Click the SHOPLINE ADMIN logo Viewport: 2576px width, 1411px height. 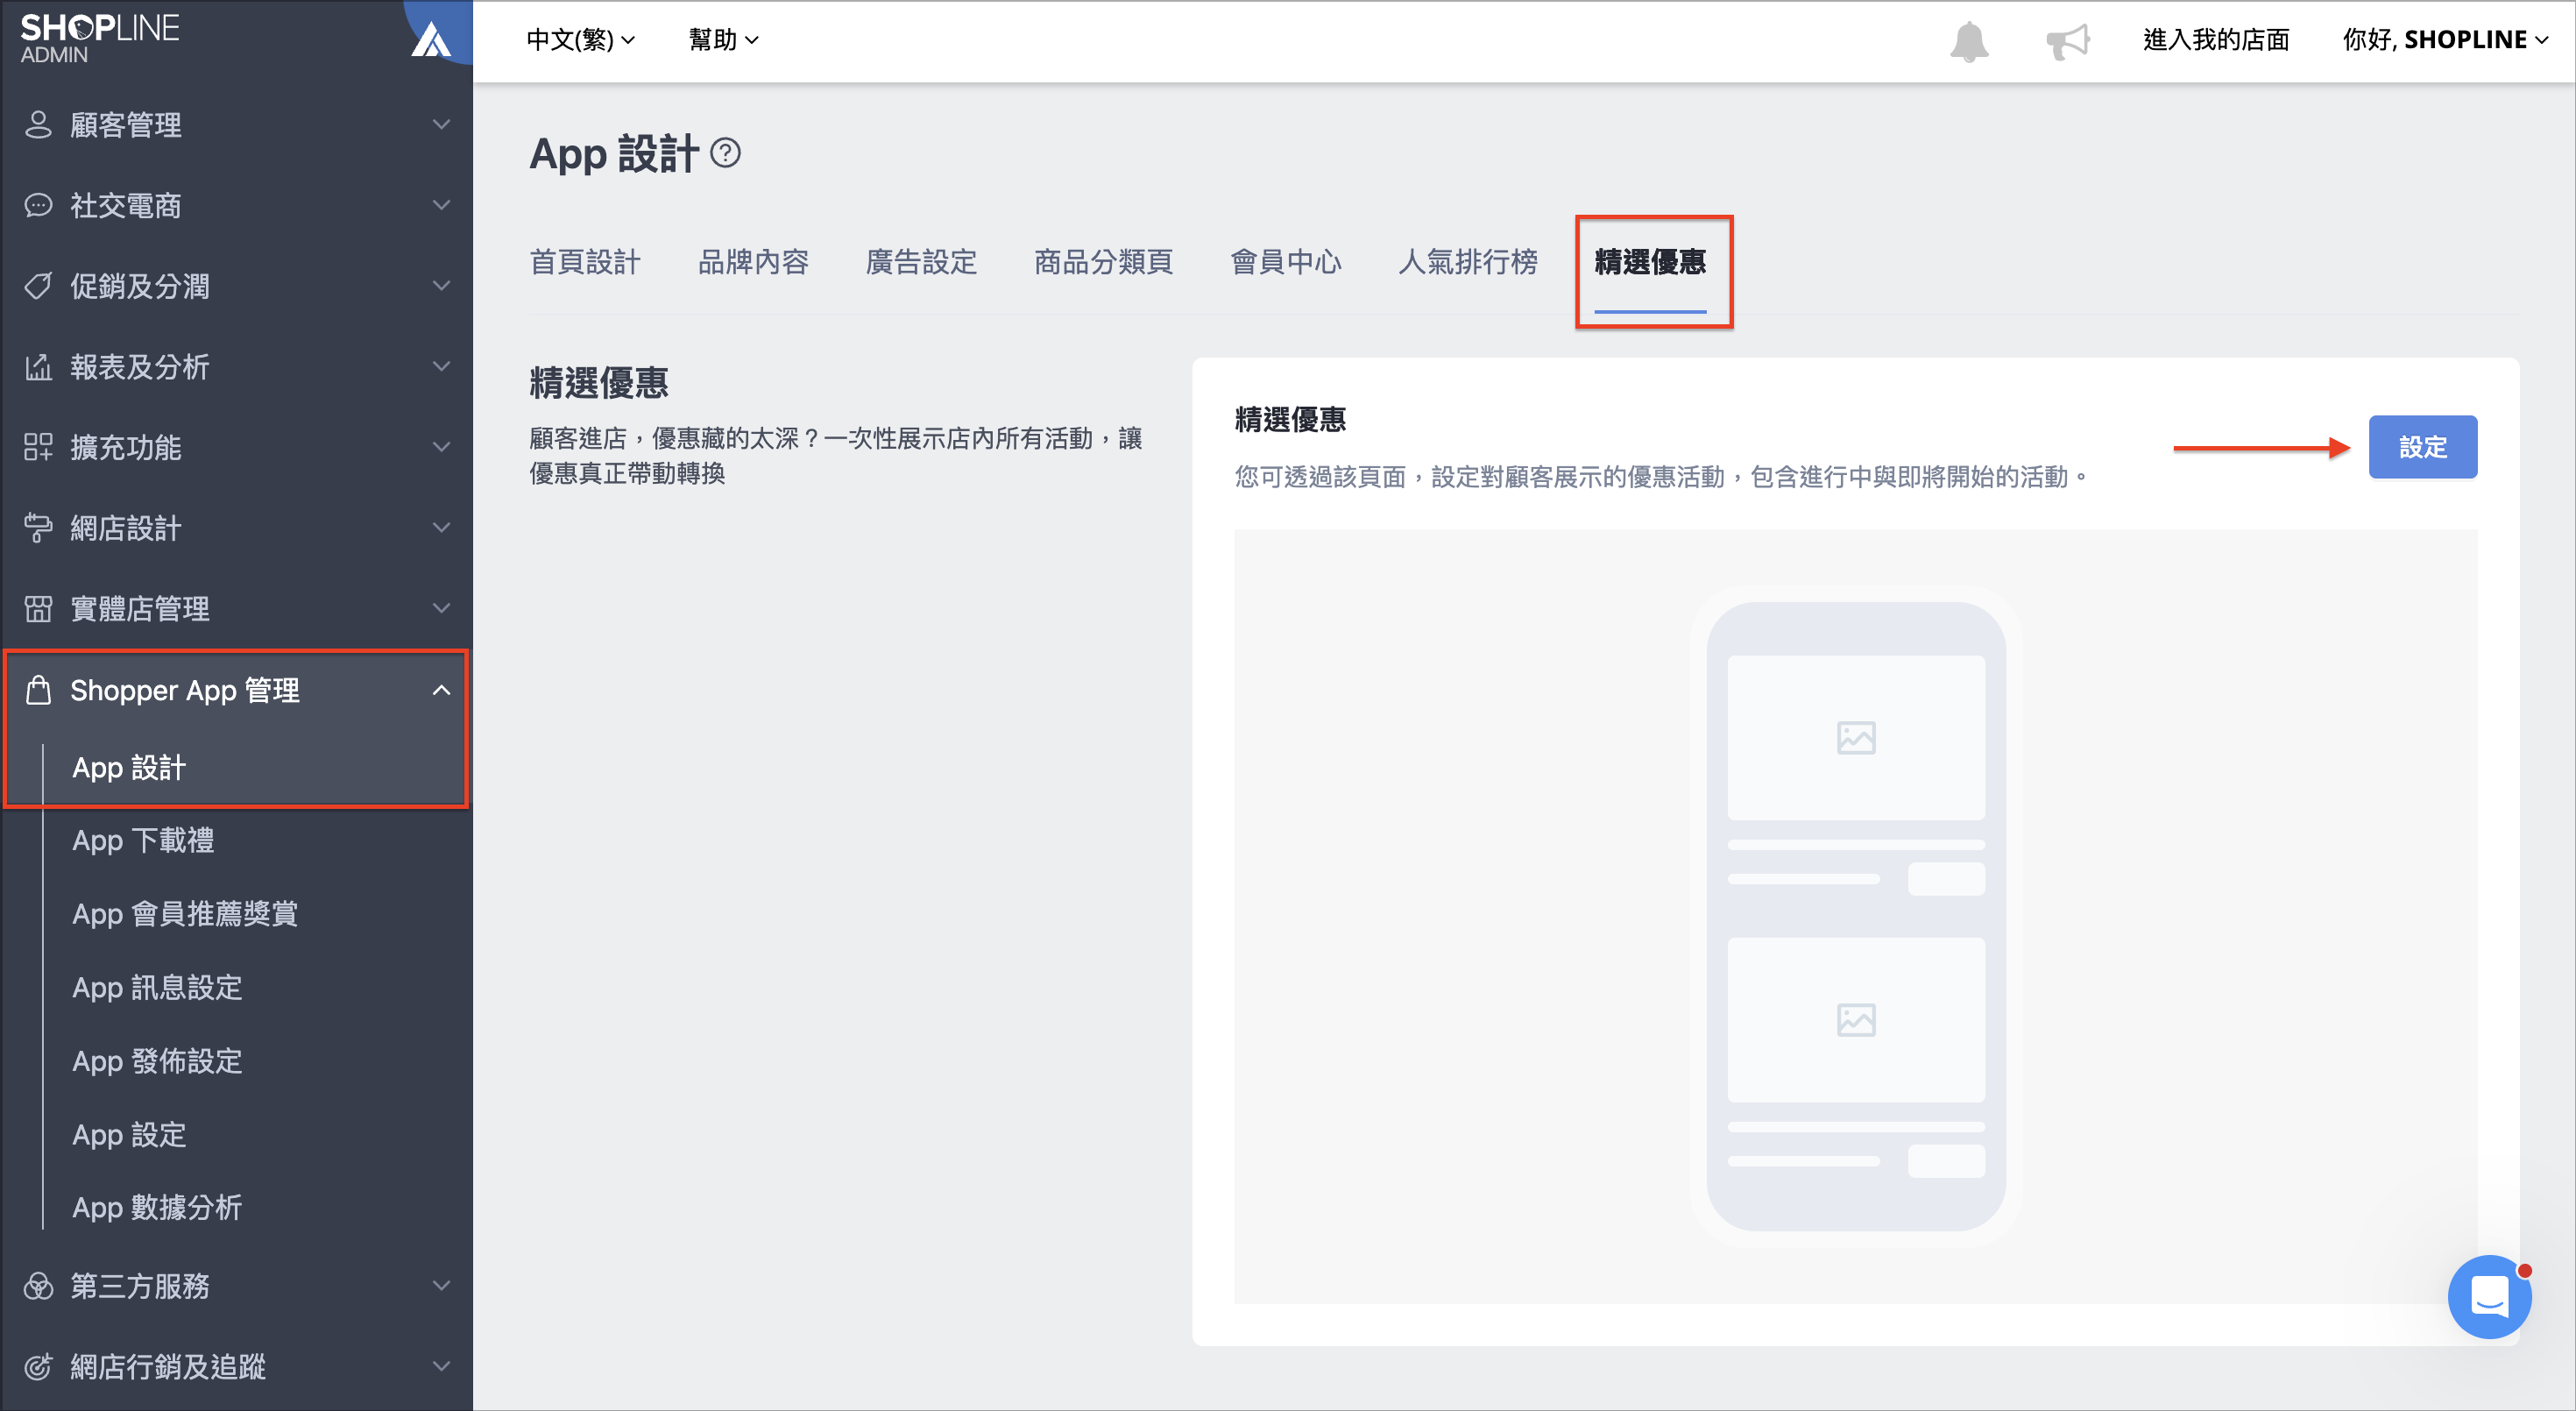(100, 38)
